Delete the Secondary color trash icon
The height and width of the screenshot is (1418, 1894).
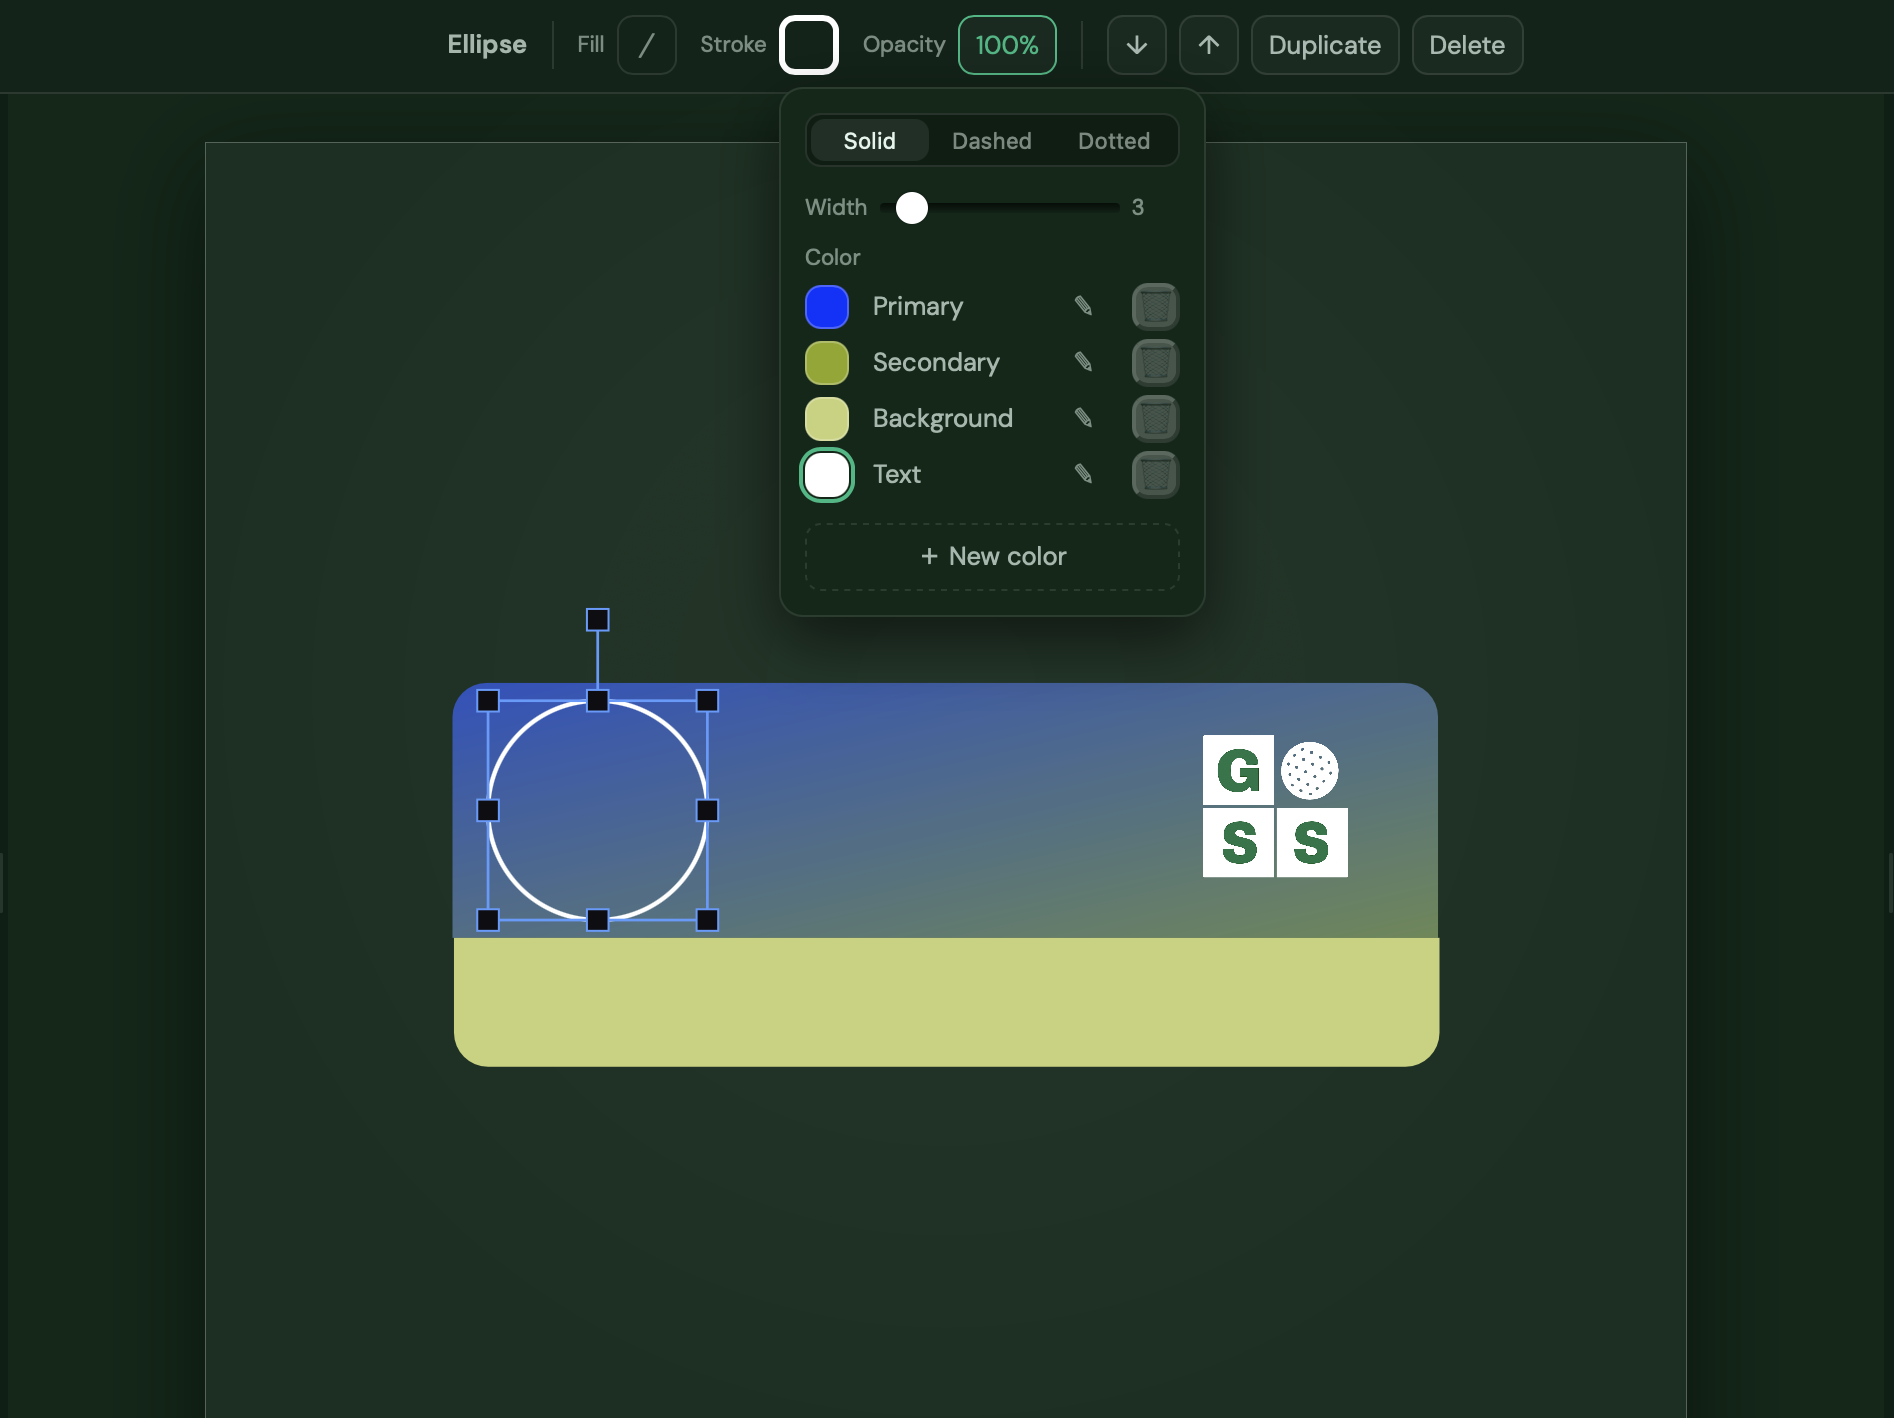tap(1155, 362)
